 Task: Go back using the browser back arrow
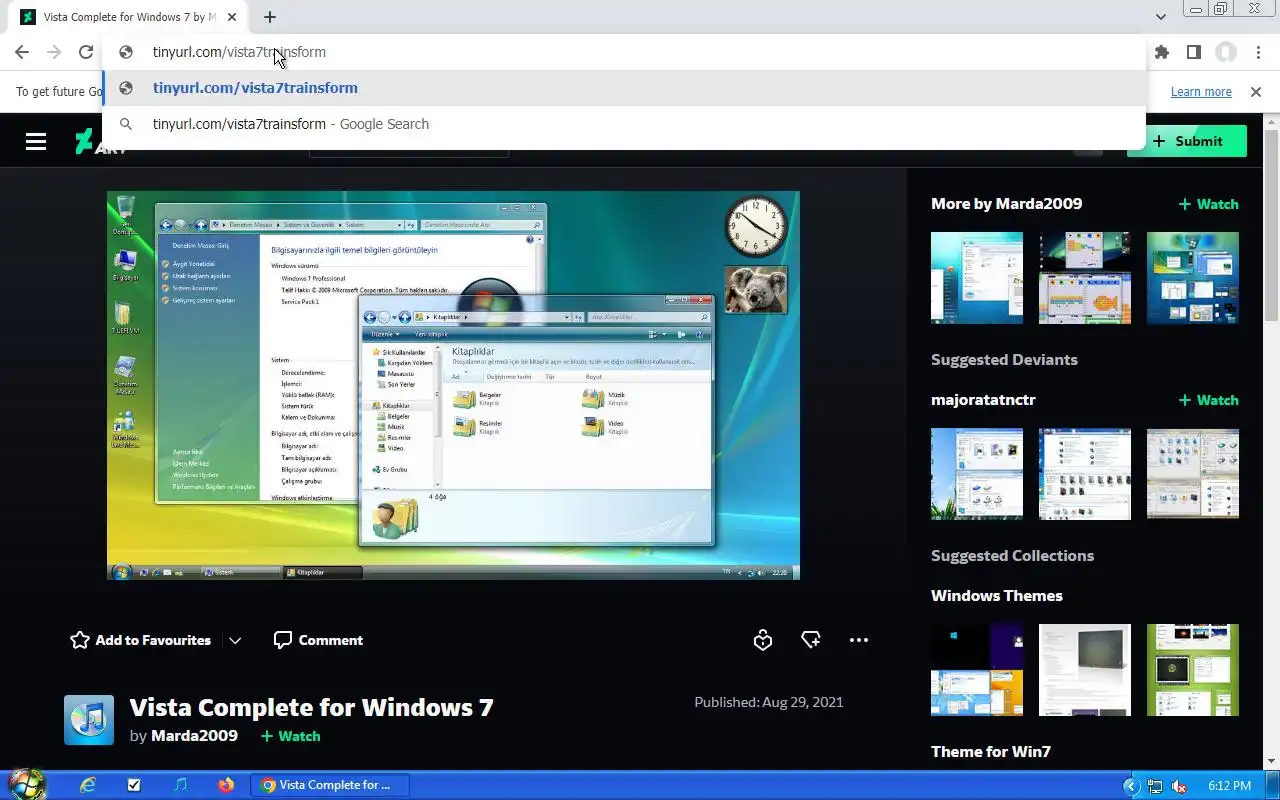tap(22, 52)
